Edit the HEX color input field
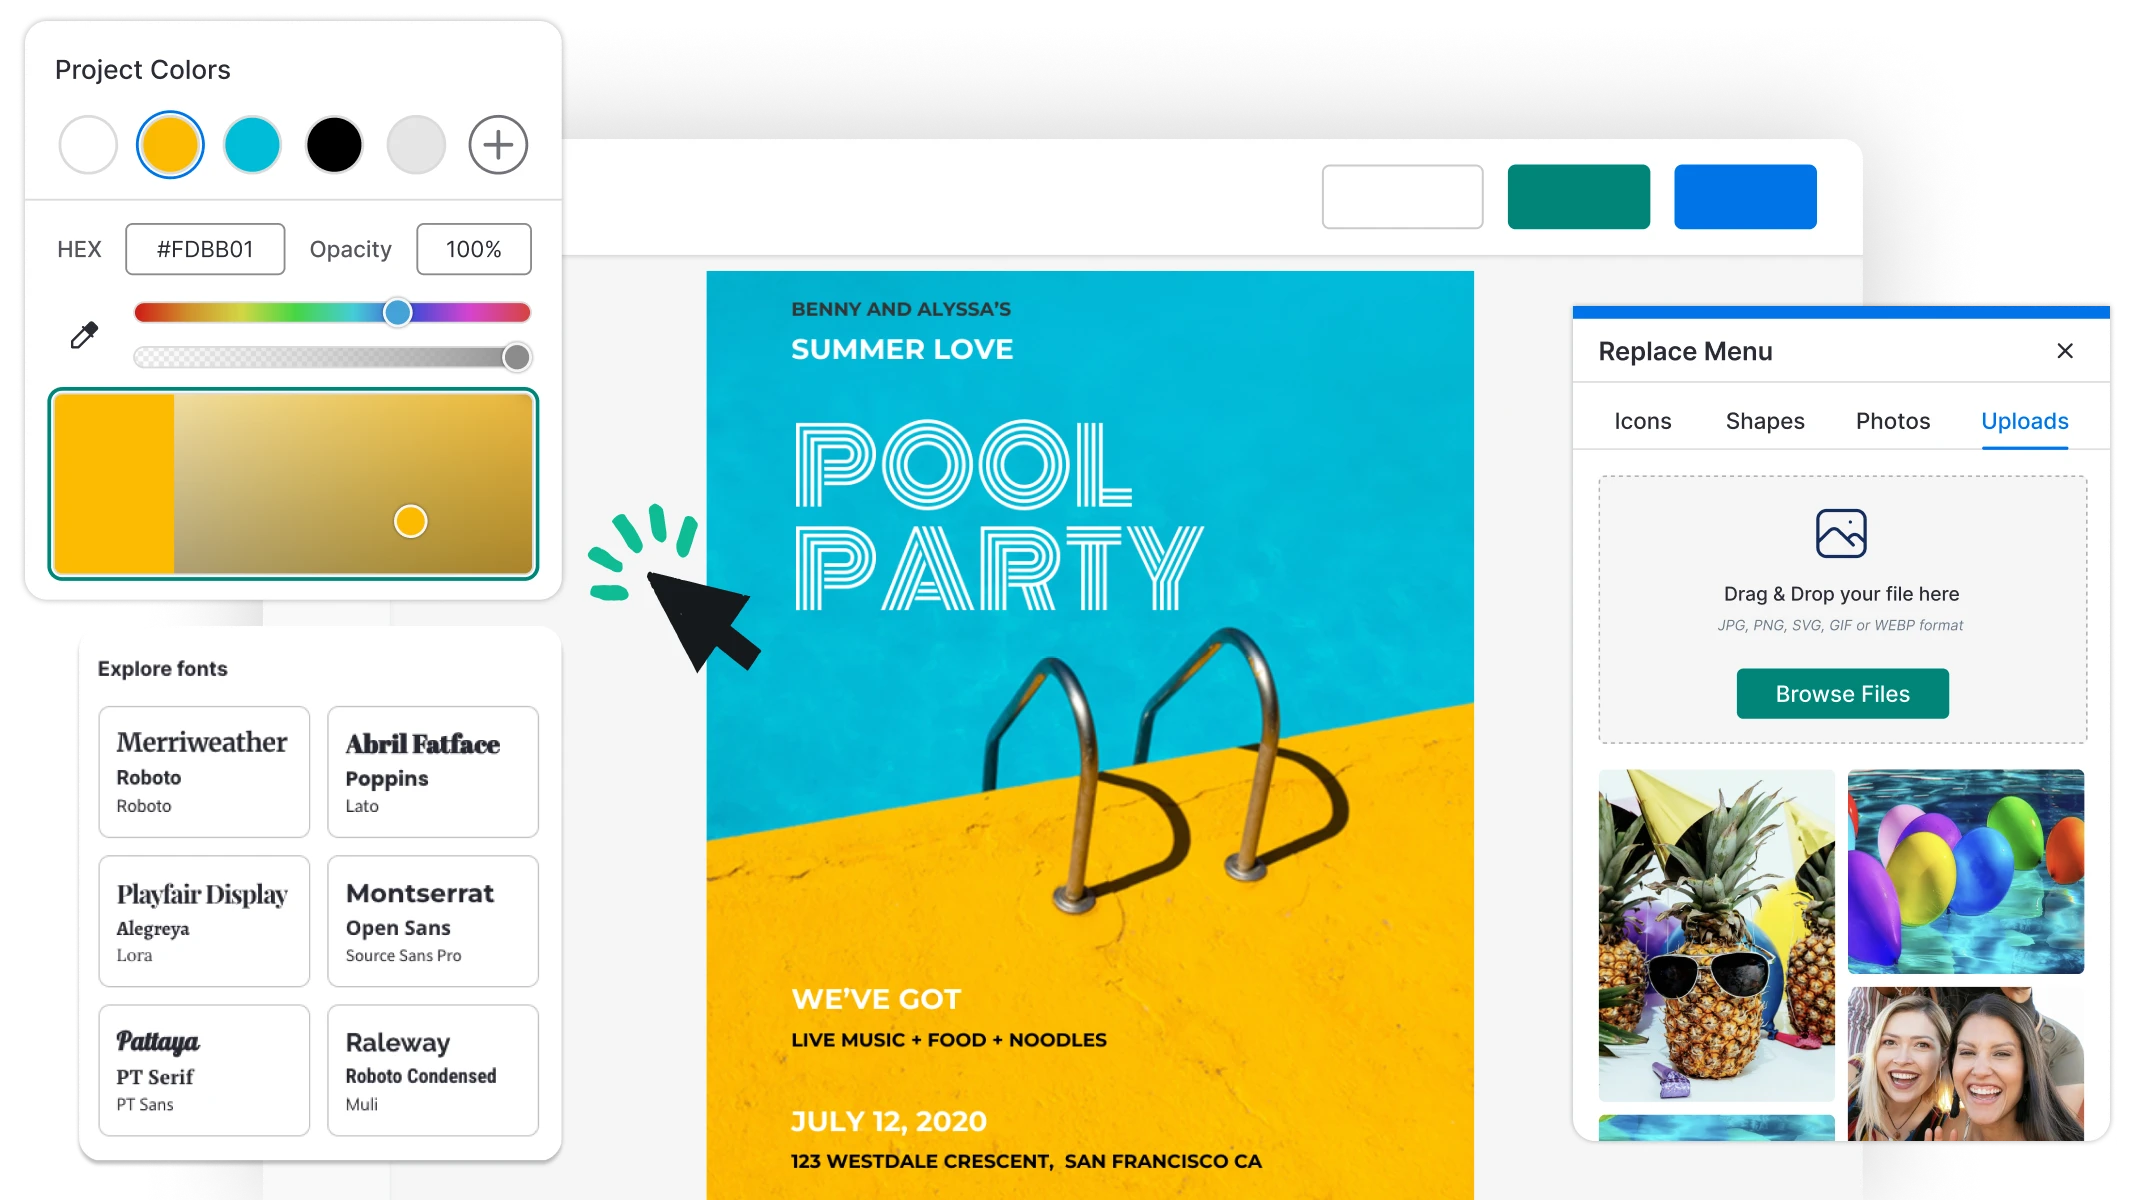2135x1200 pixels. 205,248
